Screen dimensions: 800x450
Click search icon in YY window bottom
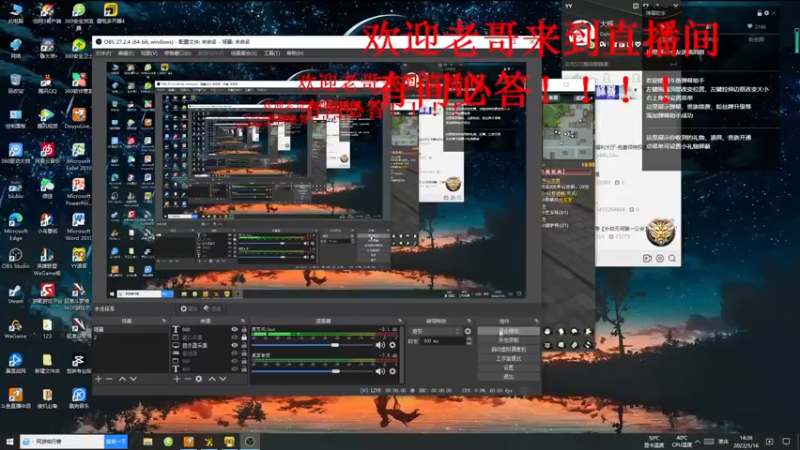[672, 259]
